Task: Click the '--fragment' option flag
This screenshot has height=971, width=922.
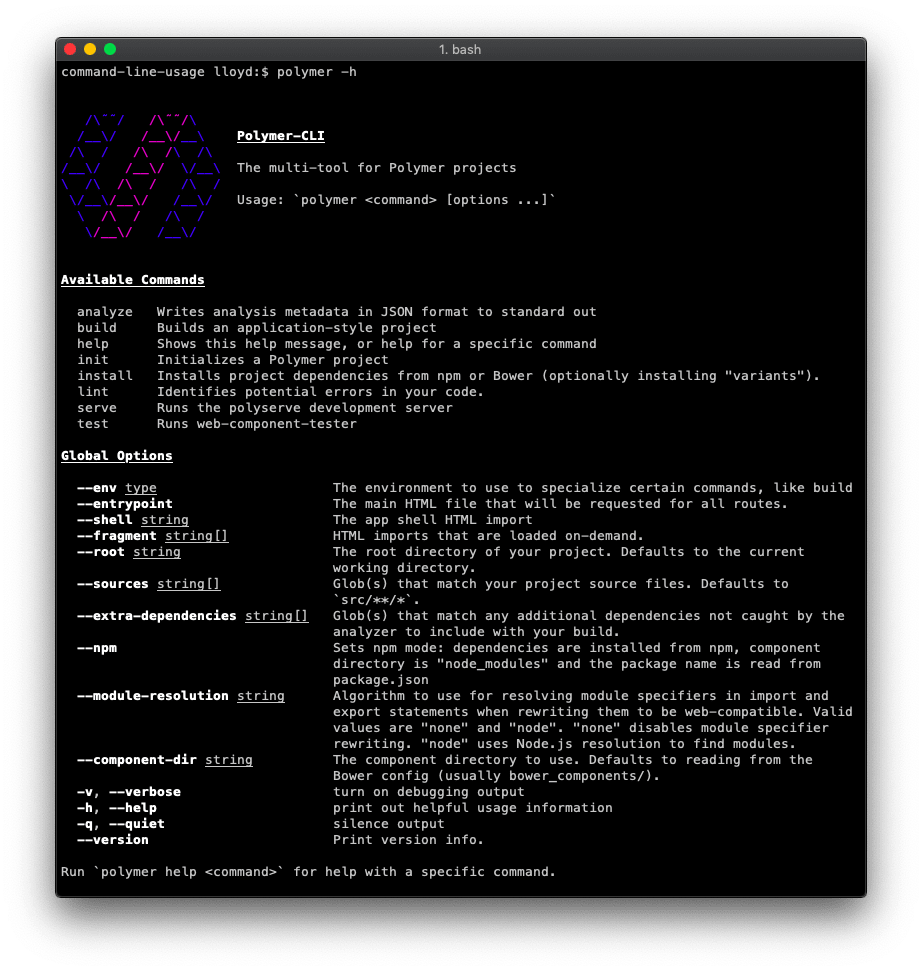Action: (x=116, y=536)
